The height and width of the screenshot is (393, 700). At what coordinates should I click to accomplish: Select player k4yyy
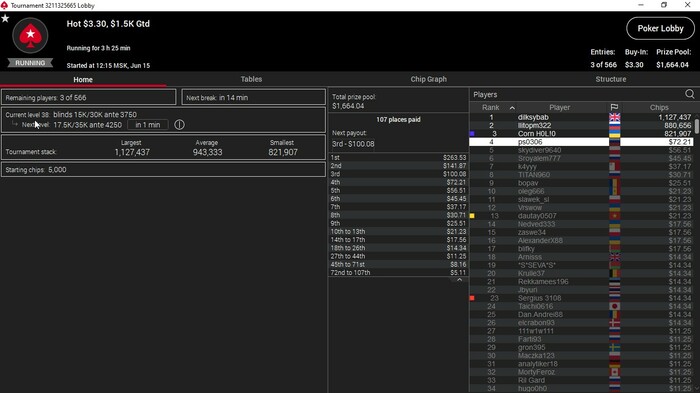click(581, 167)
